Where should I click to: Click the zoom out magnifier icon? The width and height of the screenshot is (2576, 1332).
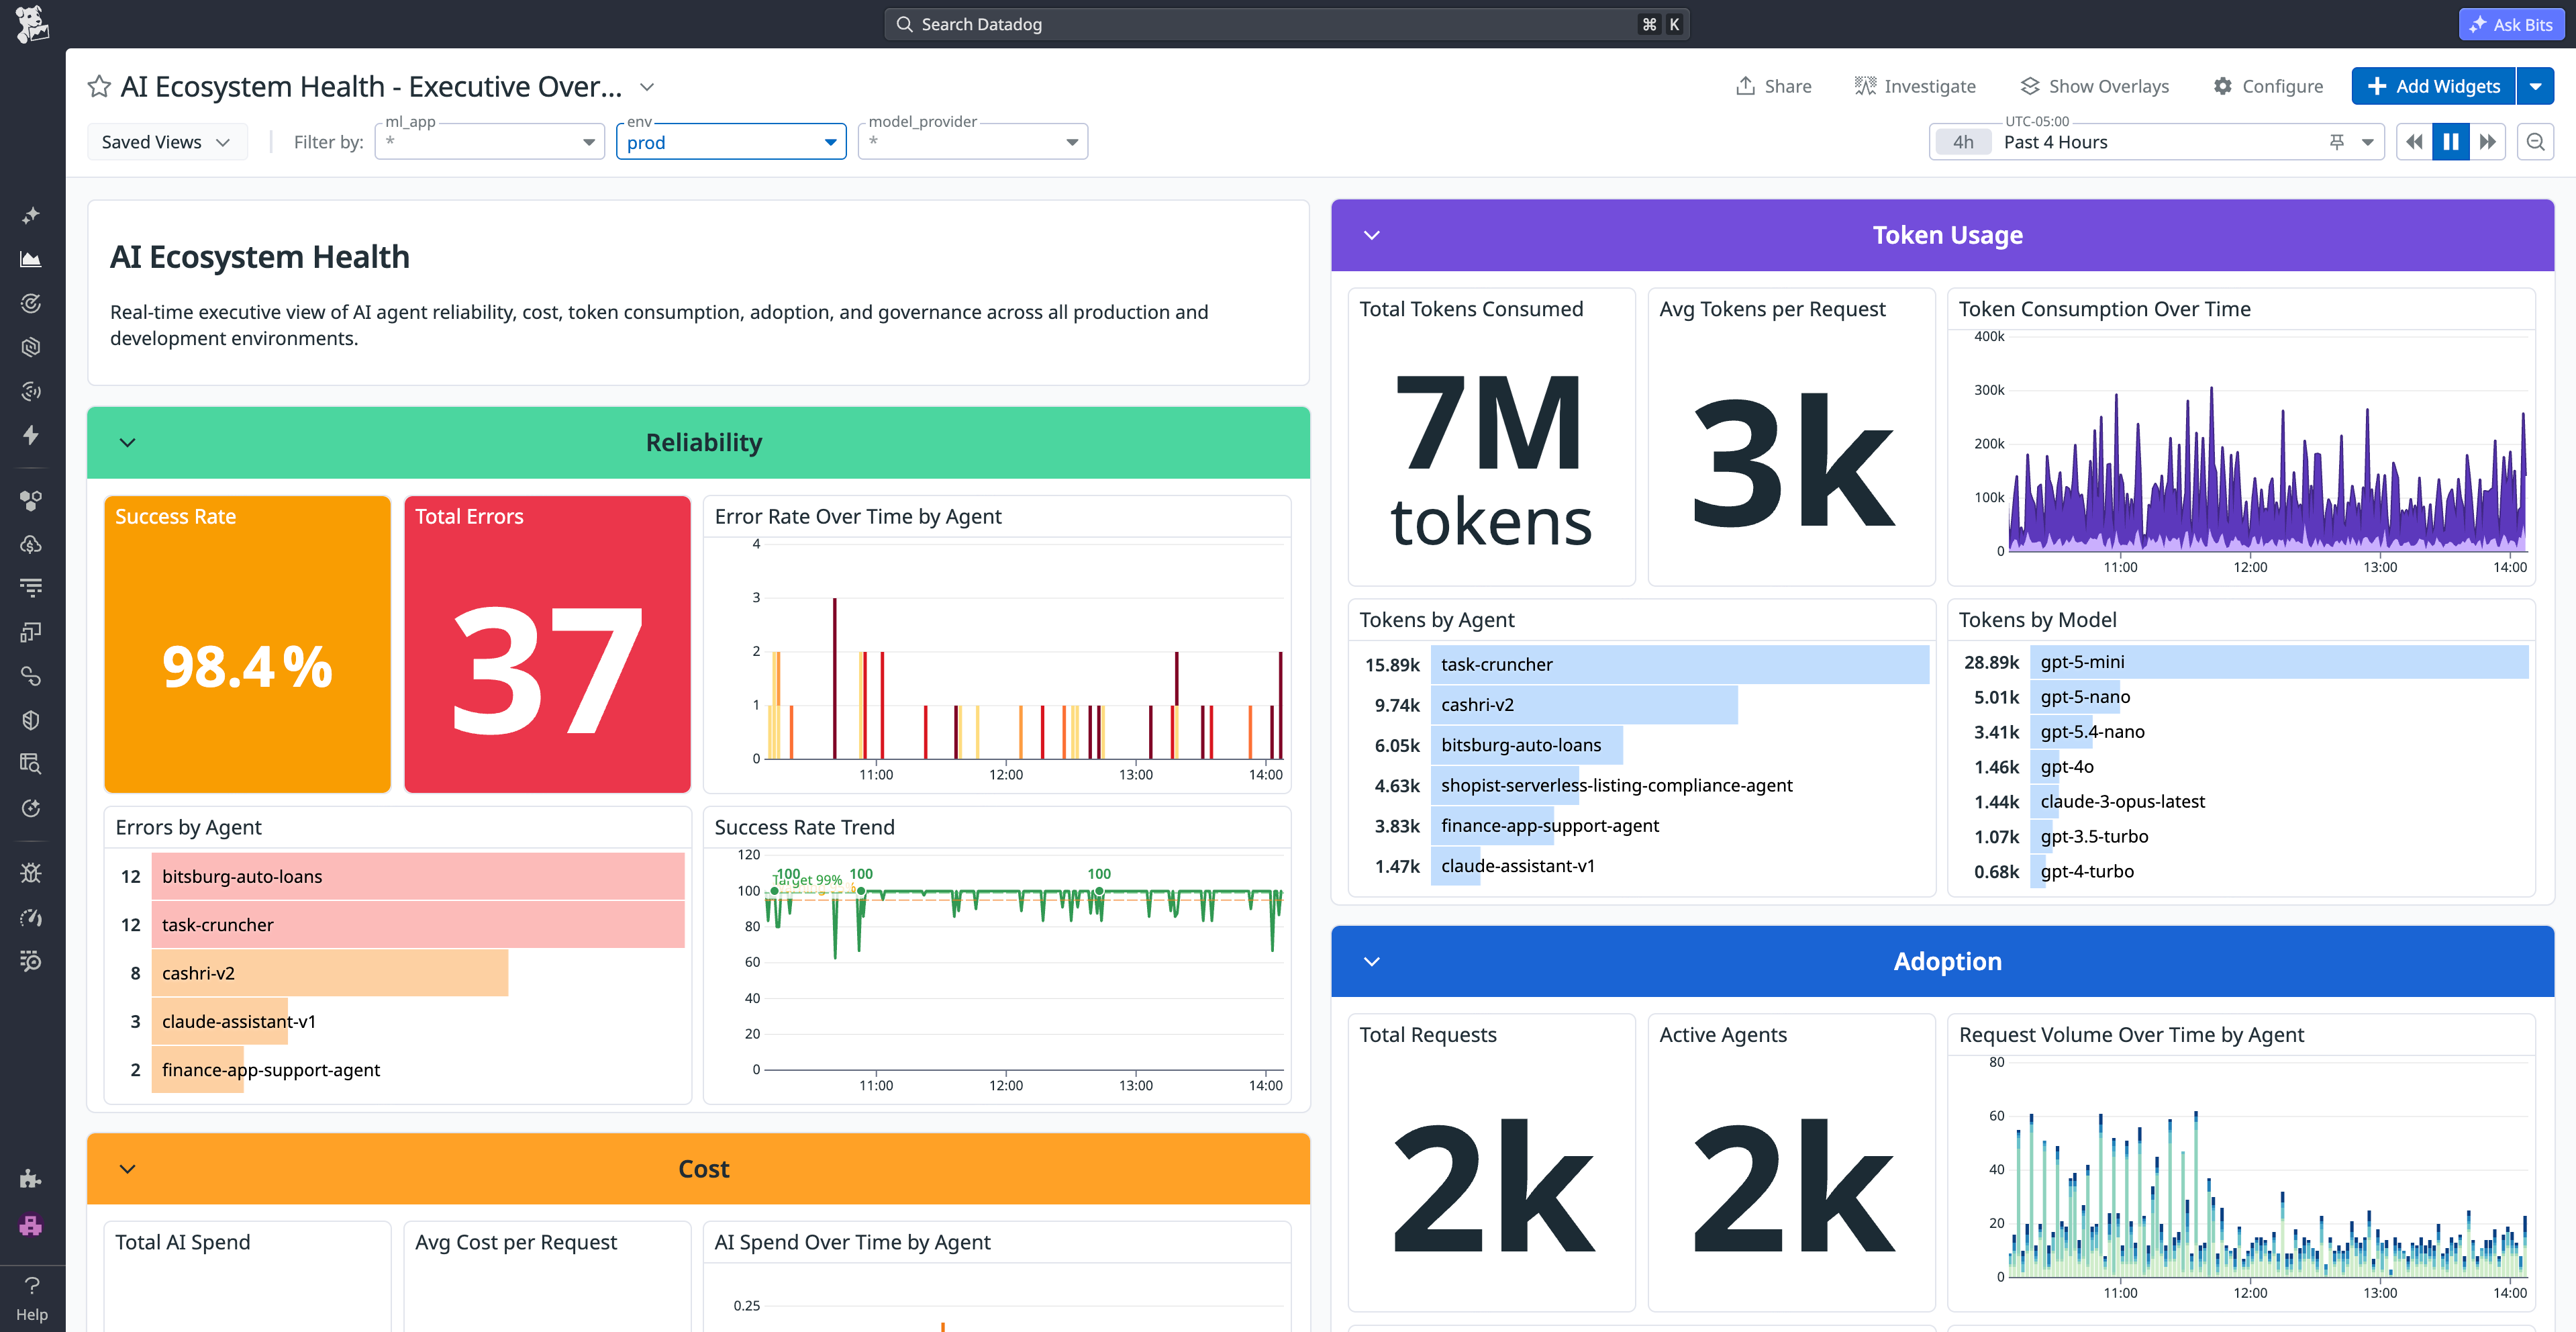coord(2535,142)
